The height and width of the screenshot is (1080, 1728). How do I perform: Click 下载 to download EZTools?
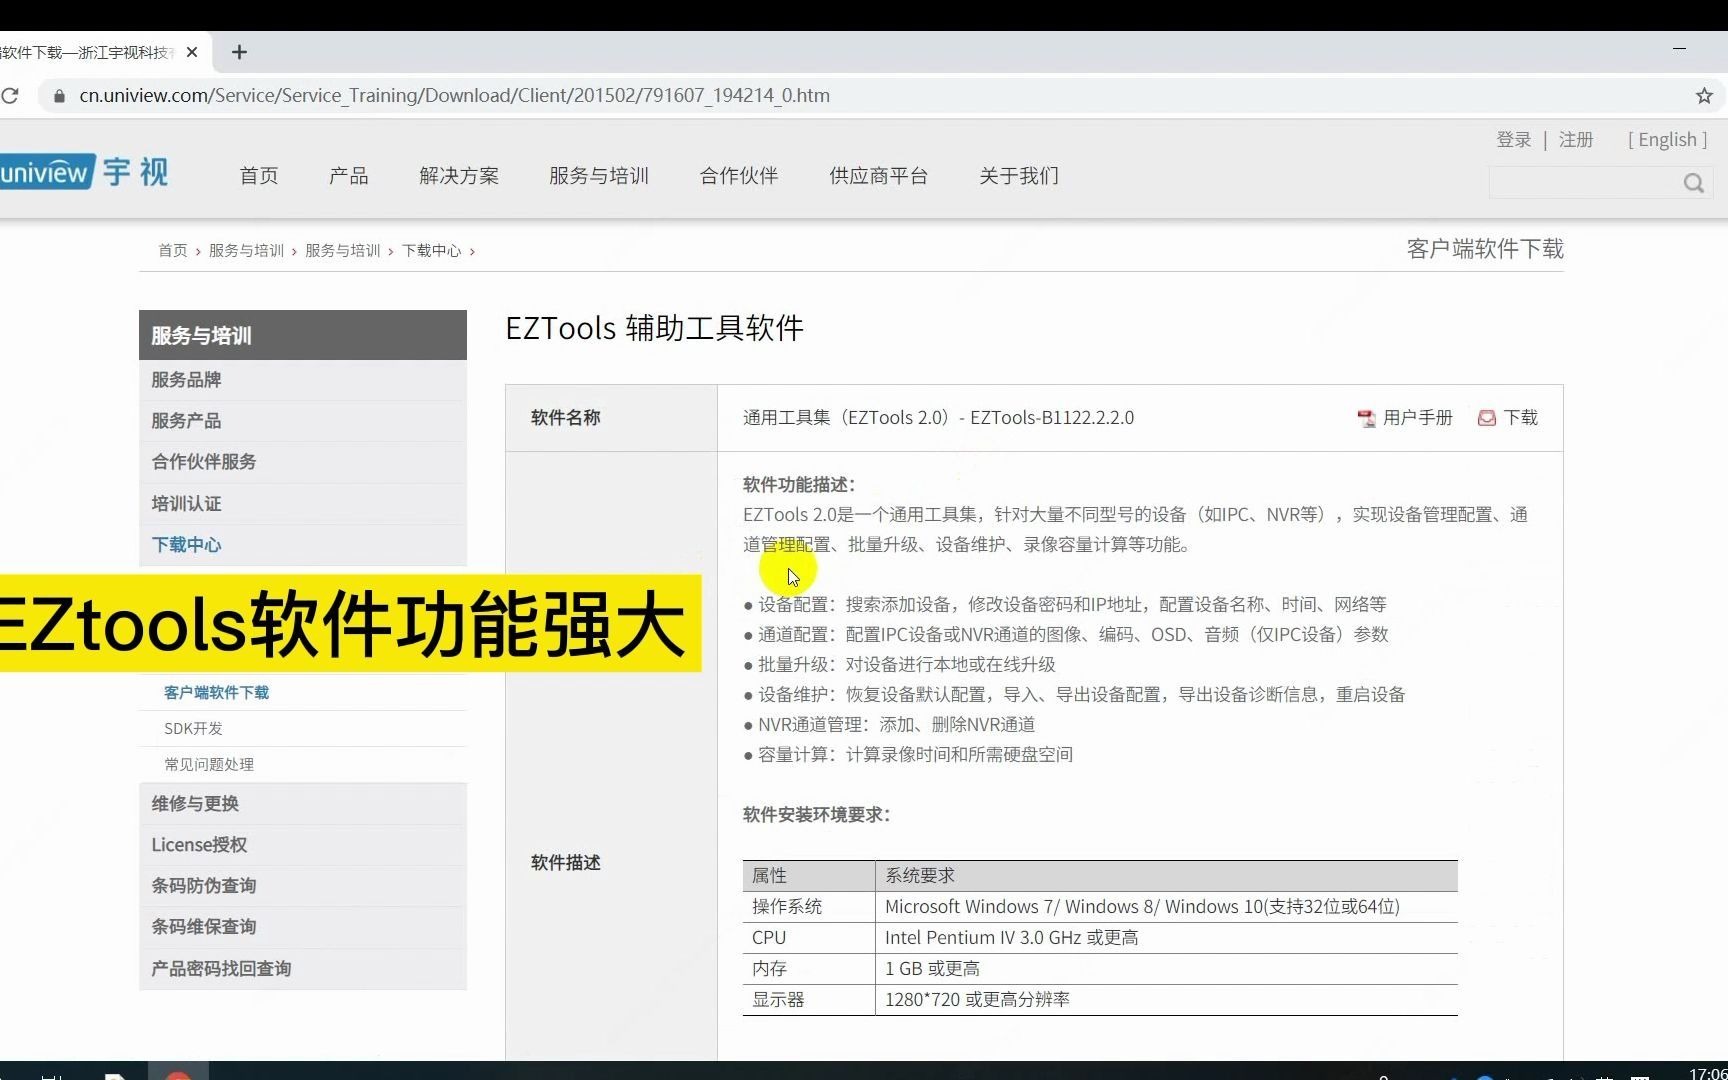pos(1521,418)
